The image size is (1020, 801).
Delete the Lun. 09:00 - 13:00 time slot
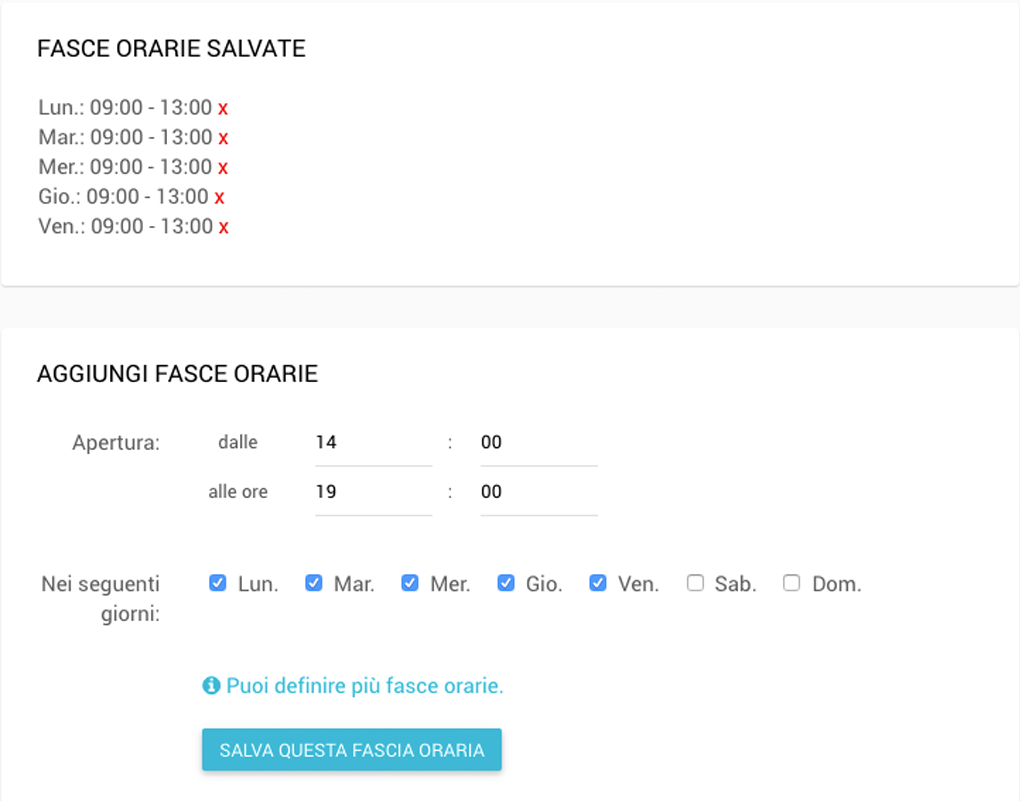(223, 108)
